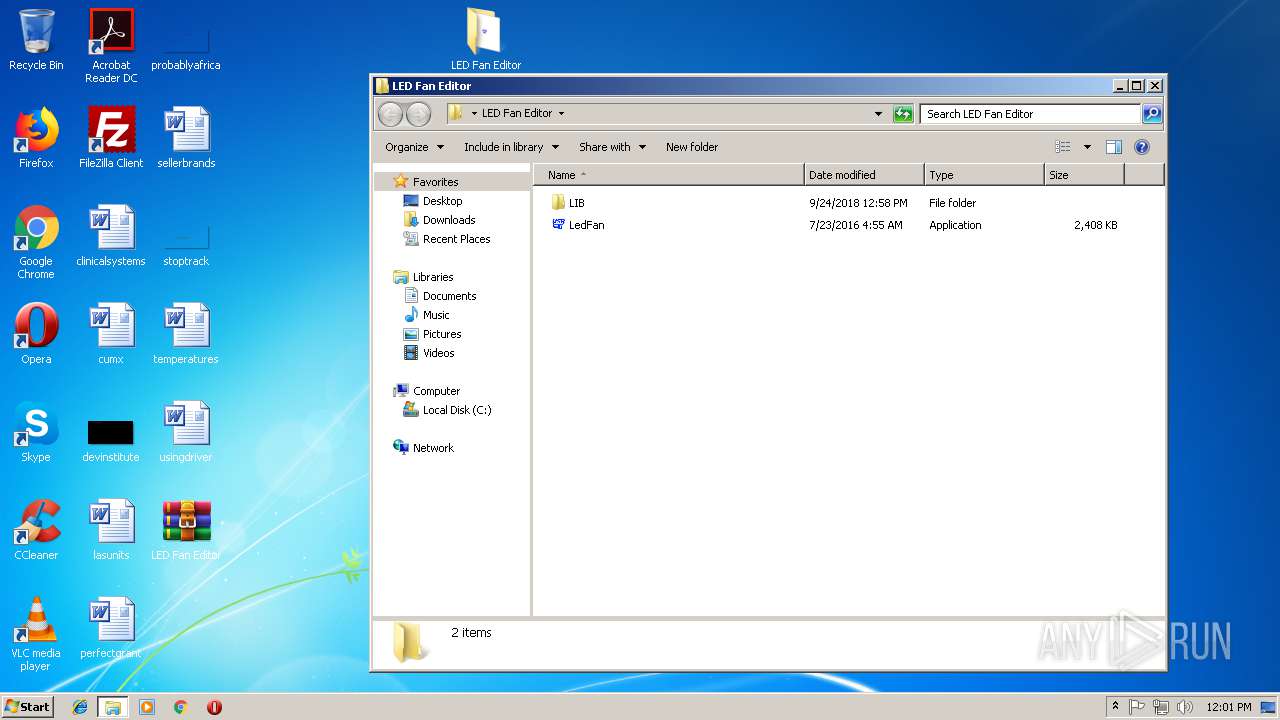Sort by the Size column header
The width and height of the screenshot is (1280, 720).
coord(1084,175)
